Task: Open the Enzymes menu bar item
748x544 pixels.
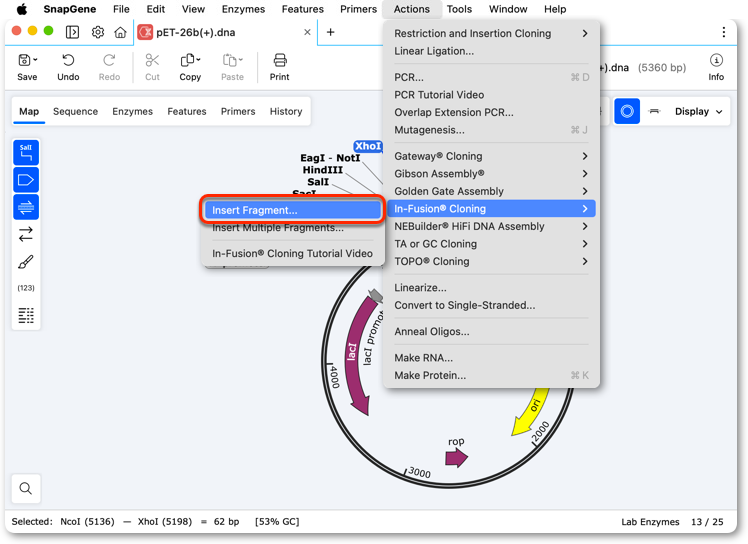Action: 243,9
